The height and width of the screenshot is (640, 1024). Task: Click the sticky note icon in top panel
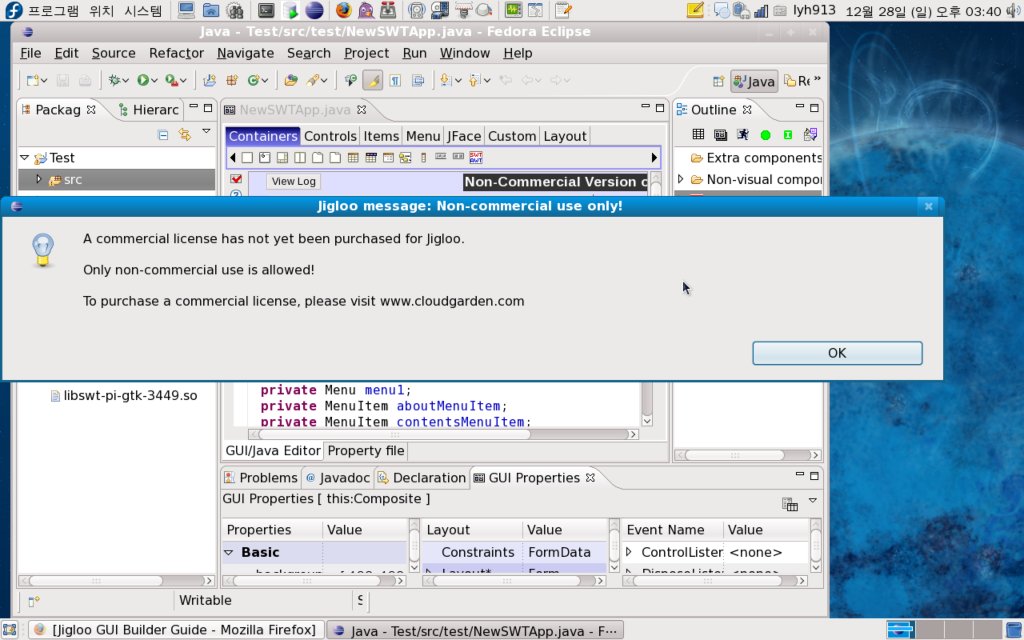(x=694, y=10)
